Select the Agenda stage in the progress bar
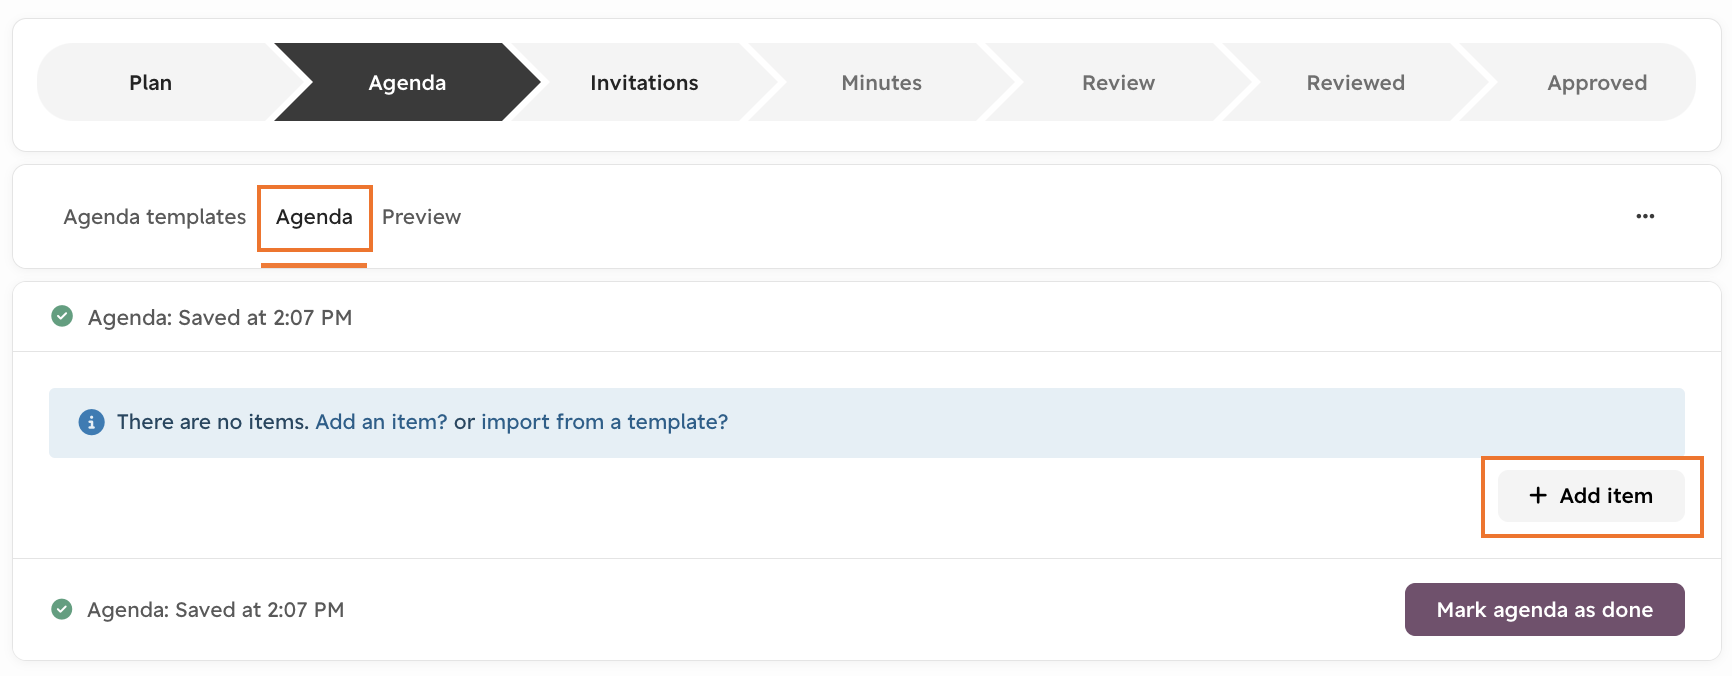The width and height of the screenshot is (1732, 676). (x=407, y=82)
